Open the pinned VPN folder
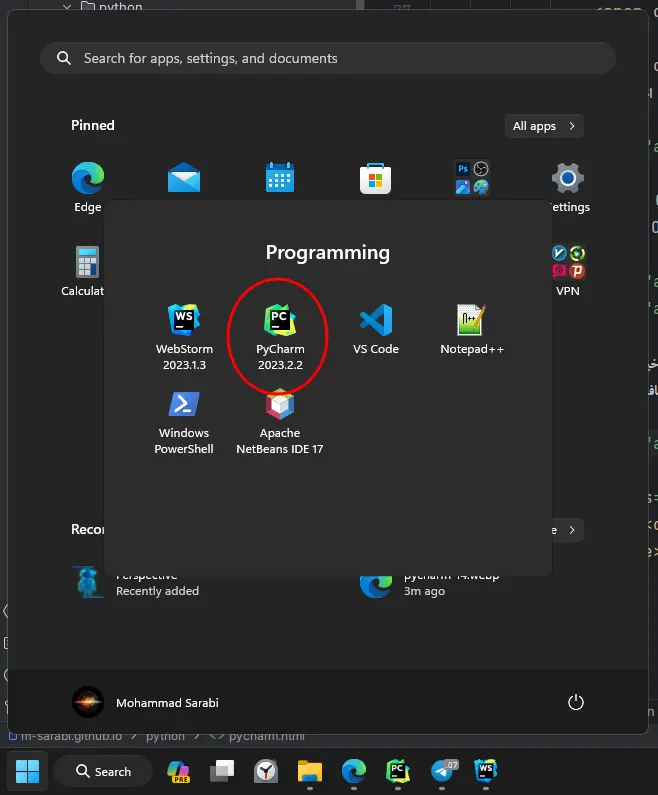 (x=568, y=271)
